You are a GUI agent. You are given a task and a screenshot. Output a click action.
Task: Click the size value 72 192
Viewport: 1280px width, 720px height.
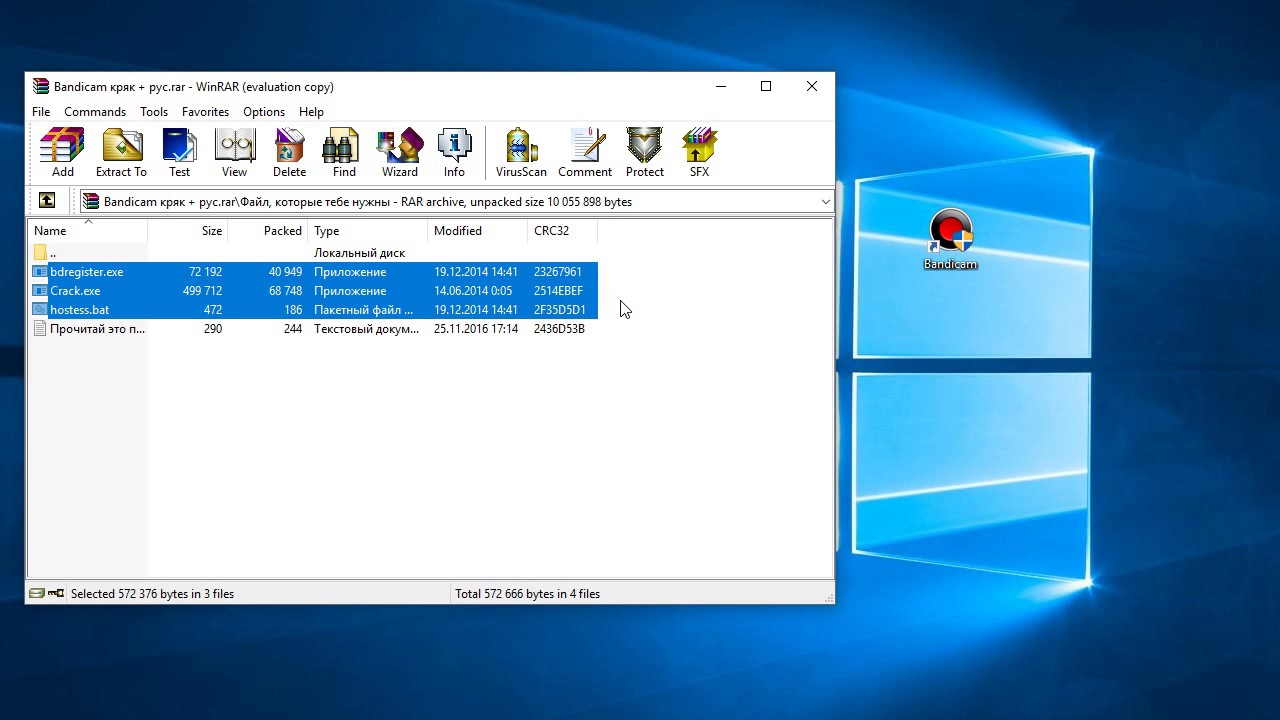pos(205,272)
